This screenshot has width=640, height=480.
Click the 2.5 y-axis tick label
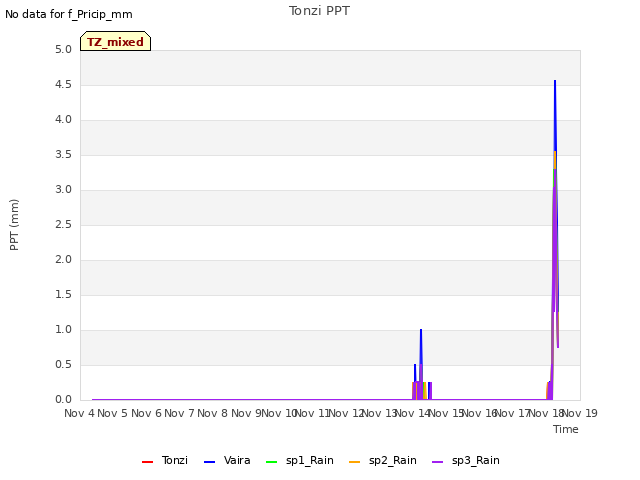point(63,224)
